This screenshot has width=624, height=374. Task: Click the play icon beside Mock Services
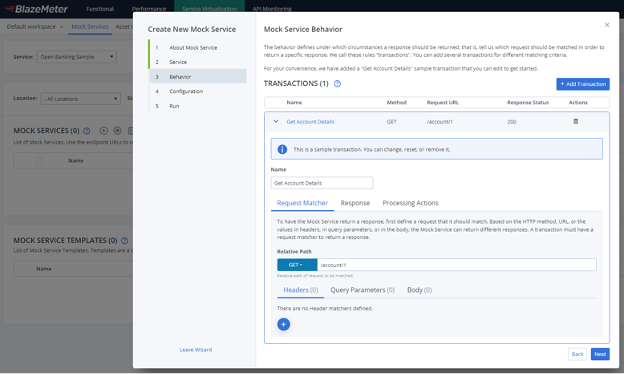pyautogui.click(x=104, y=131)
